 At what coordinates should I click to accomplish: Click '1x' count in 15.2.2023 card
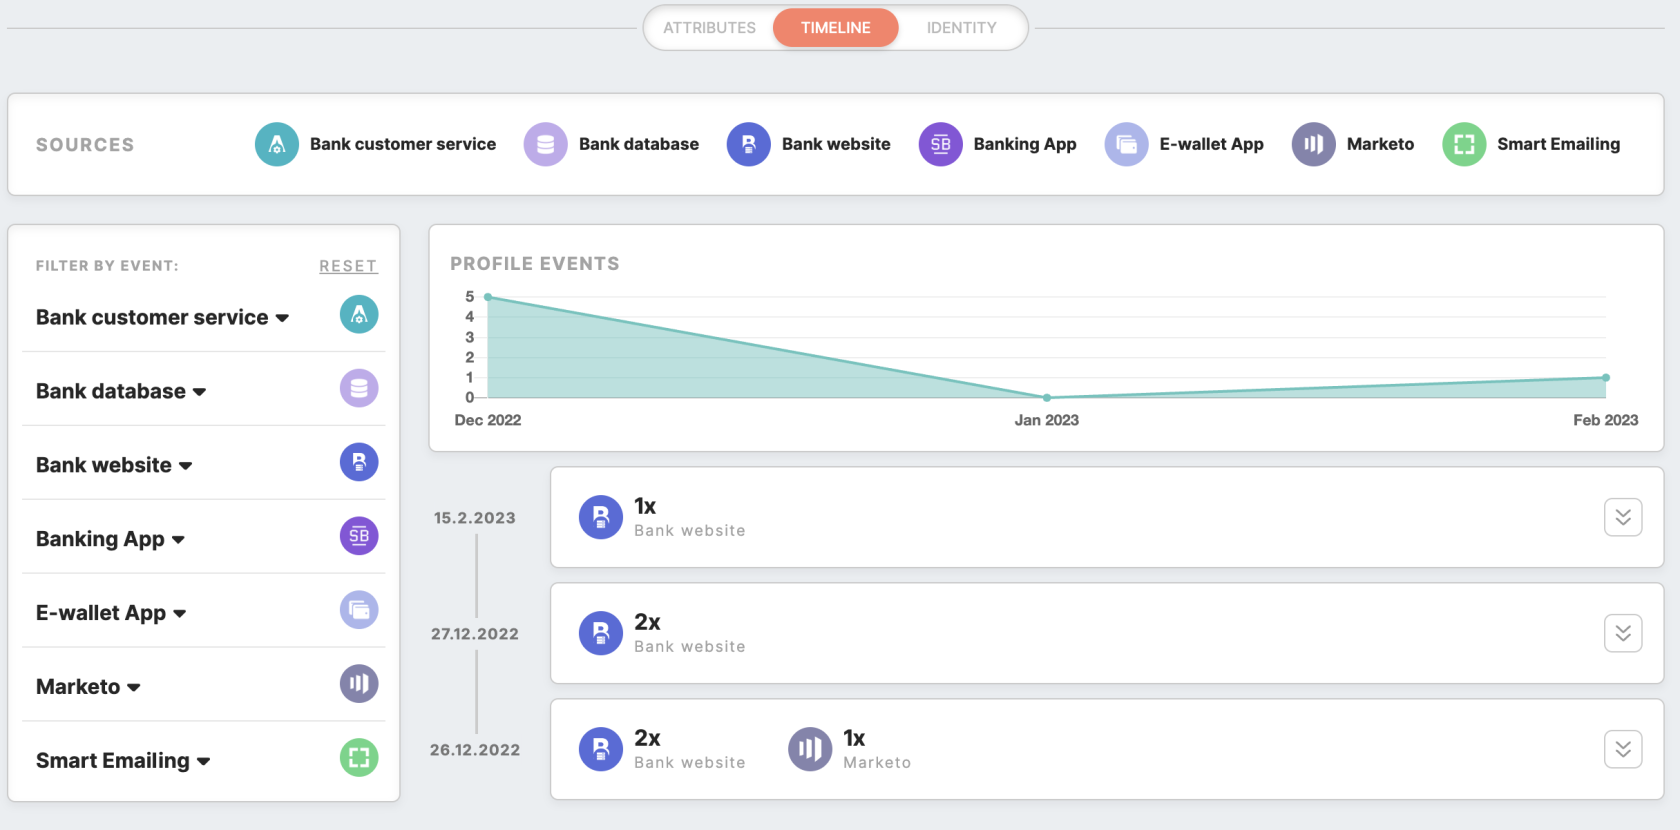tap(645, 506)
